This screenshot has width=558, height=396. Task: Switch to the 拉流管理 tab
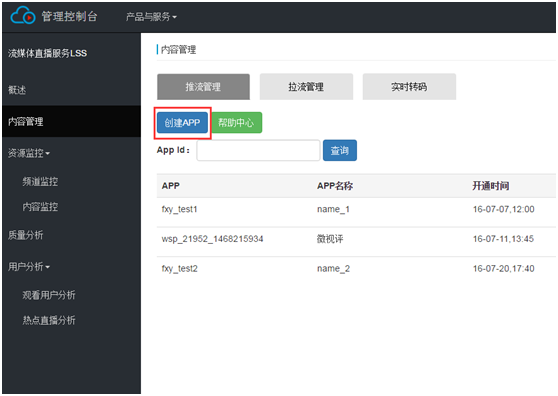point(306,87)
